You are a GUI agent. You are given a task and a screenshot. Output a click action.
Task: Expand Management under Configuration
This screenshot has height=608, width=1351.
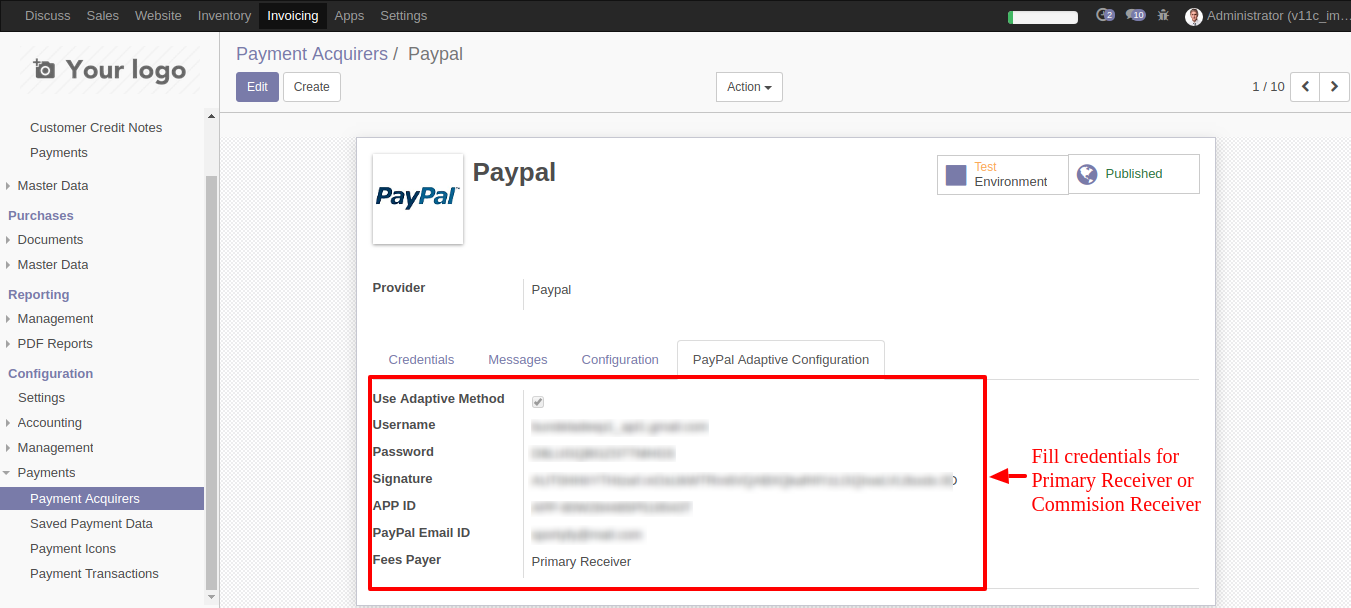(x=55, y=448)
